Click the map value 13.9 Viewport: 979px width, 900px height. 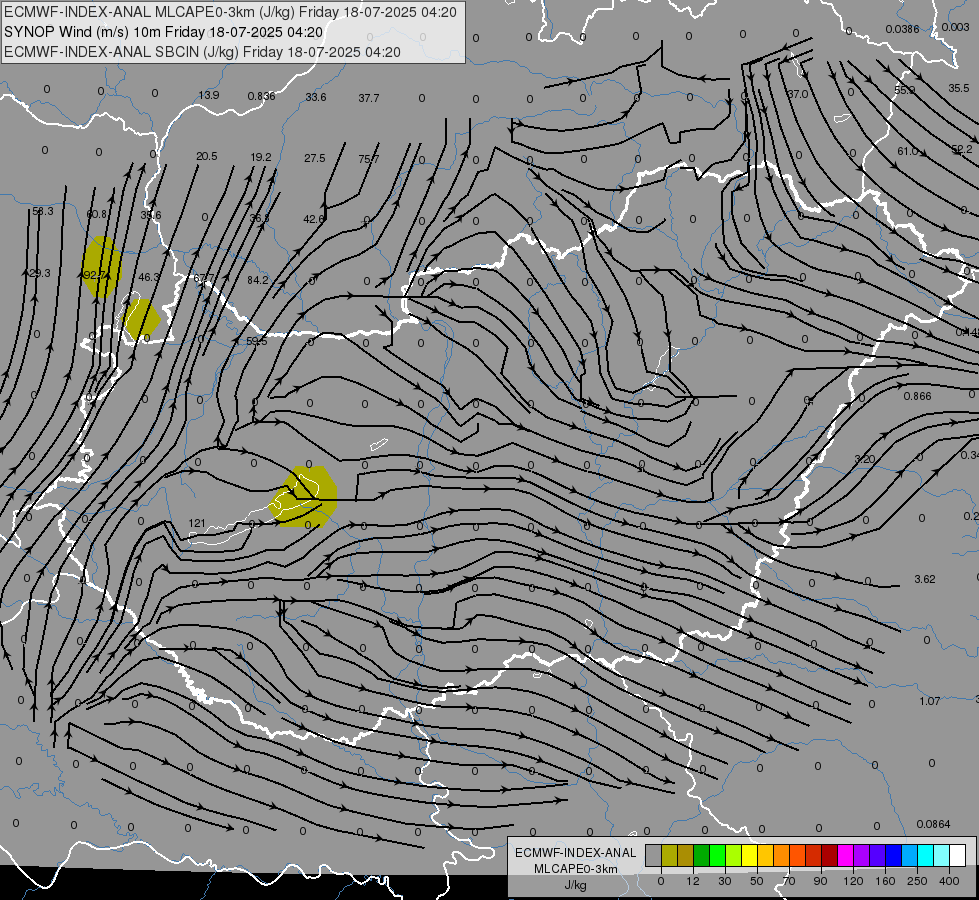coord(209,96)
